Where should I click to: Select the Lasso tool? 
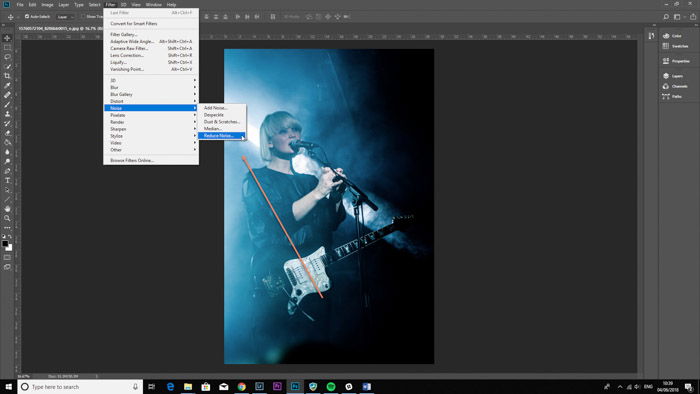click(x=7, y=57)
